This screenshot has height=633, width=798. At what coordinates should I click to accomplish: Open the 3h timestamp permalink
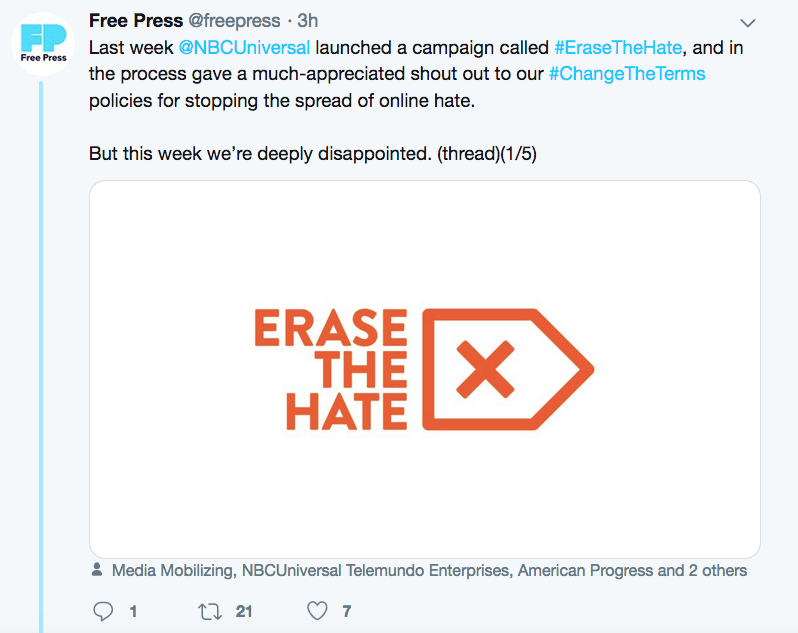point(307,21)
